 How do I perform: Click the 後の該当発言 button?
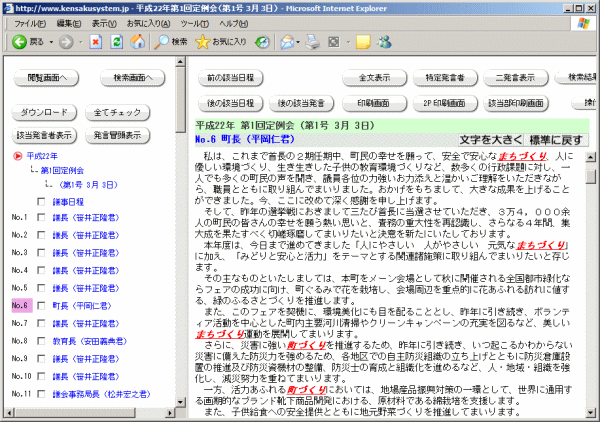[x=301, y=103]
